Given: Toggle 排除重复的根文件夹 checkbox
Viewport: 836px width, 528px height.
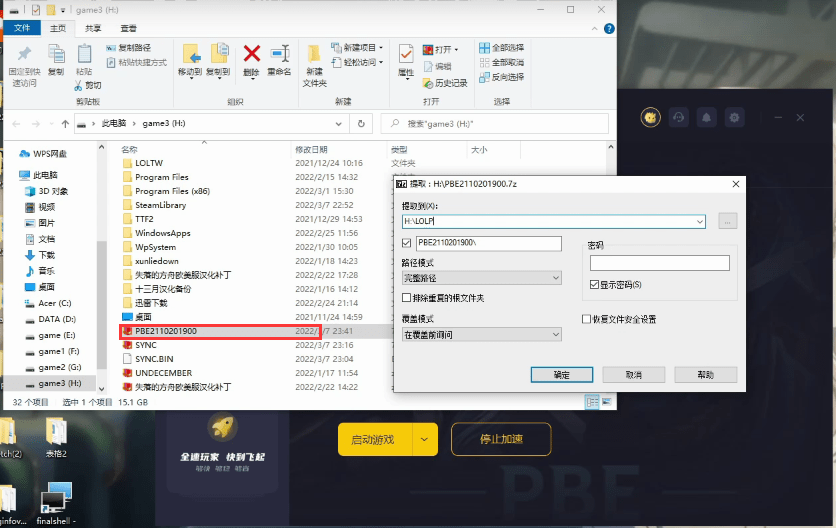Looking at the screenshot, I should [407, 298].
